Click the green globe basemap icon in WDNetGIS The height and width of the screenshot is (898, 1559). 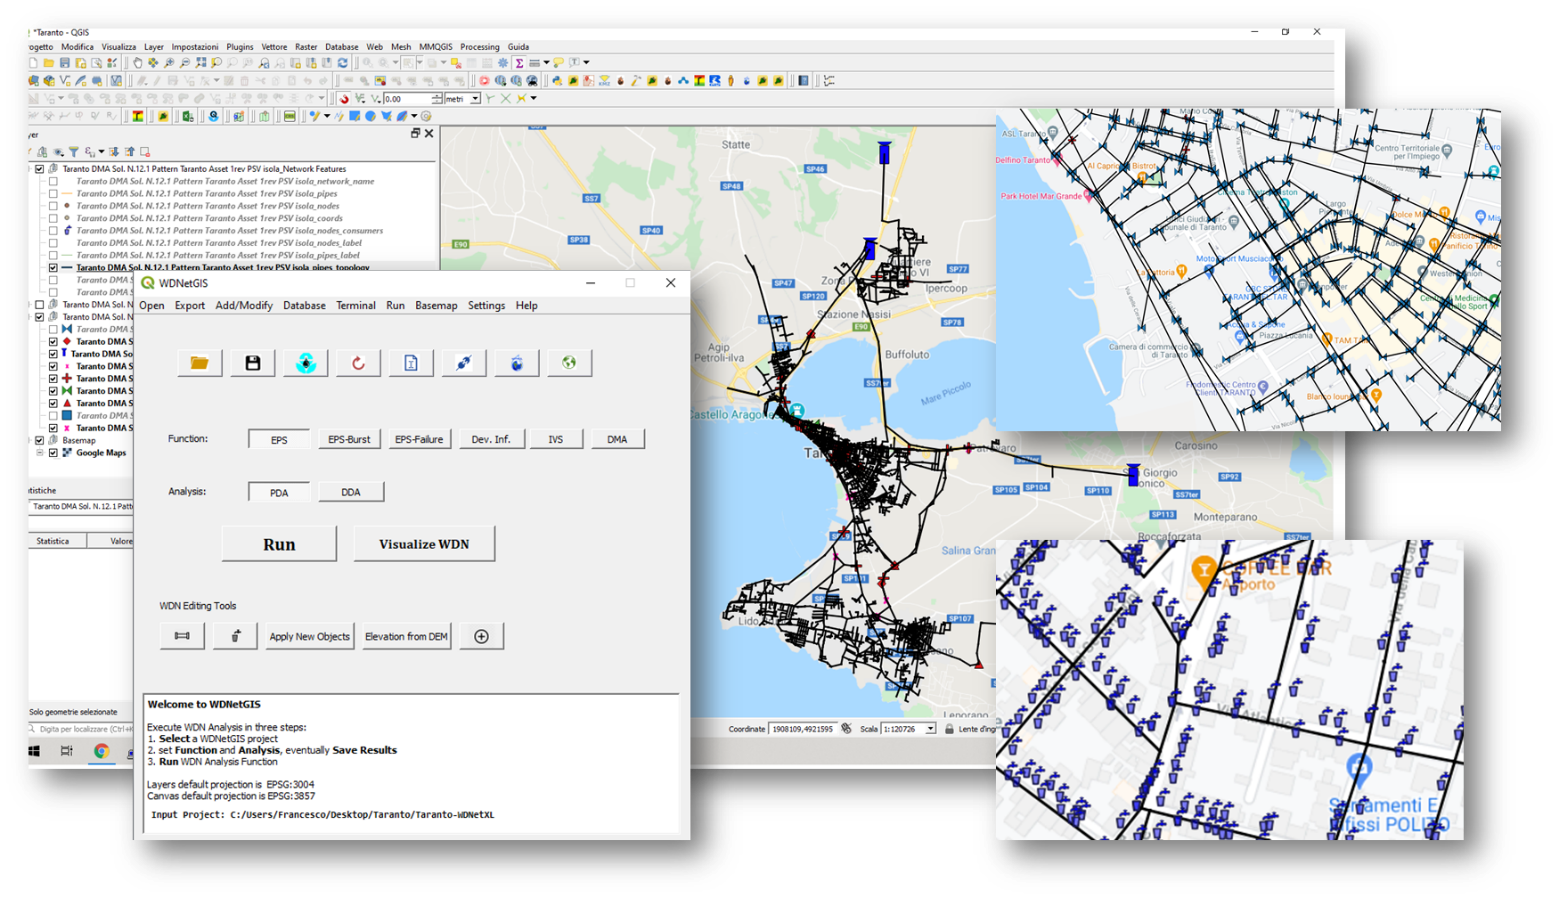click(569, 363)
